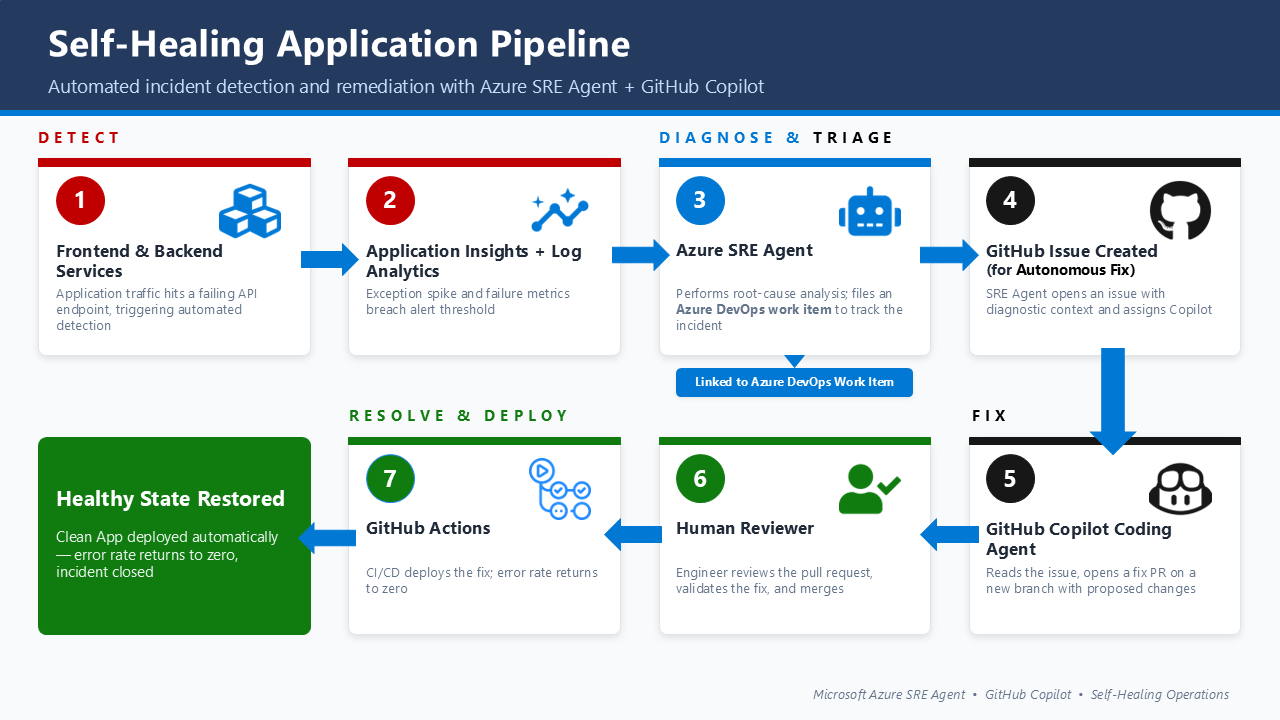Click the 'GitHub Issue Created' heading
Screen dimensions: 1280x720
[x=1071, y=251]
